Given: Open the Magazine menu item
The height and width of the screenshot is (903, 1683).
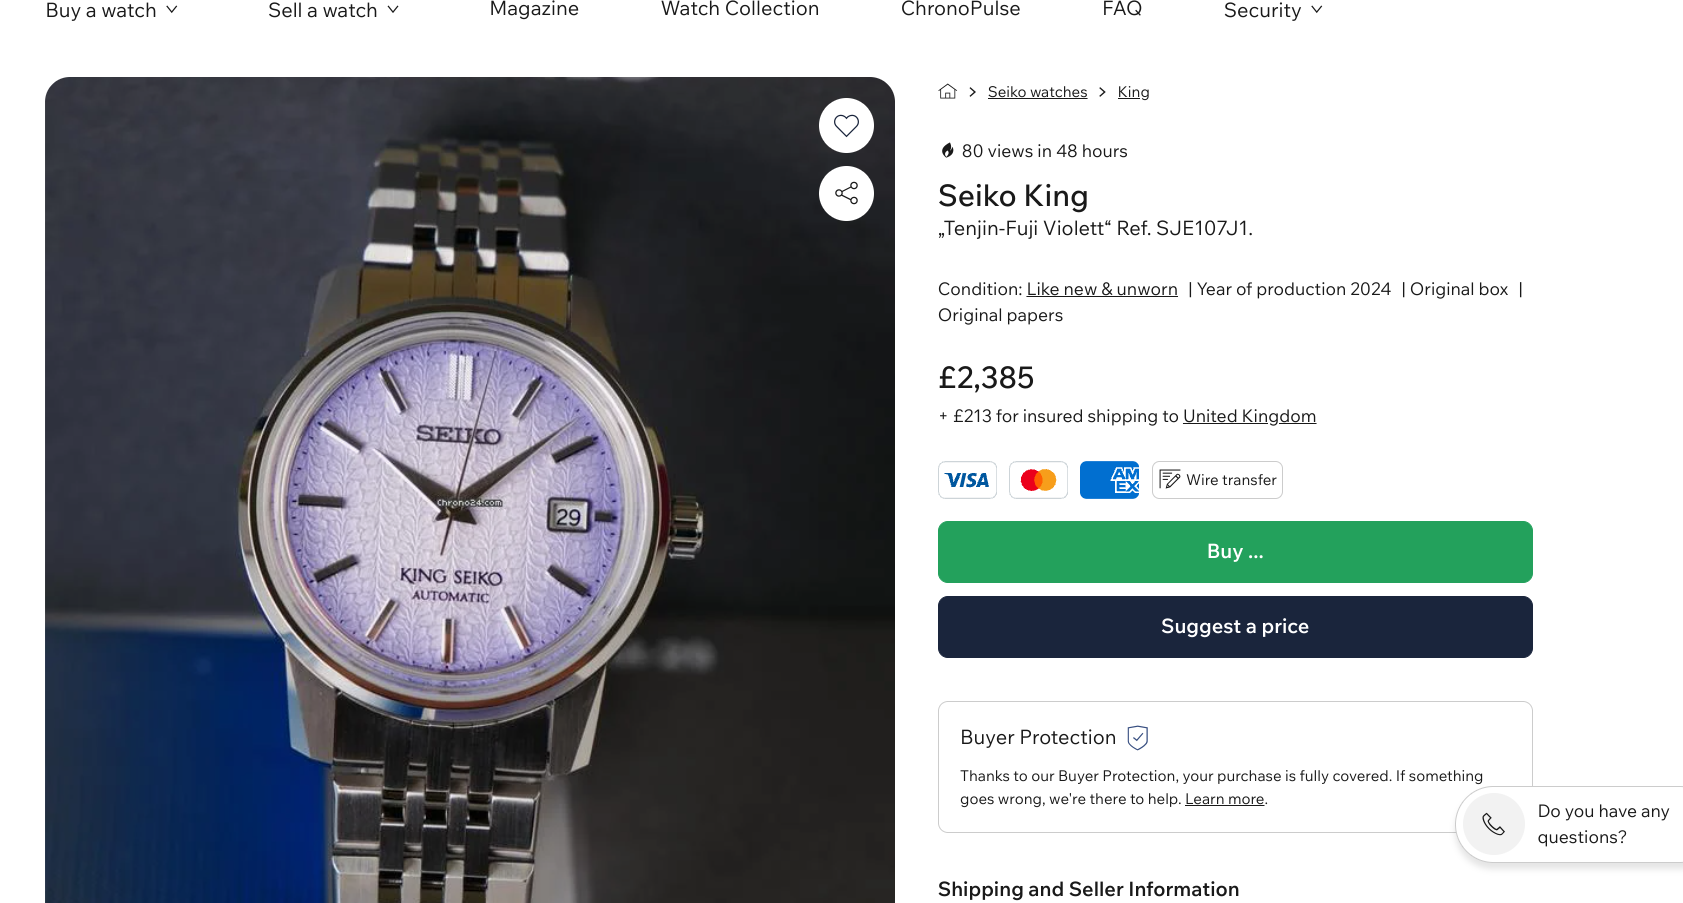Looking at the screenshot, I should pyautogui.click(x=534, y=10).
